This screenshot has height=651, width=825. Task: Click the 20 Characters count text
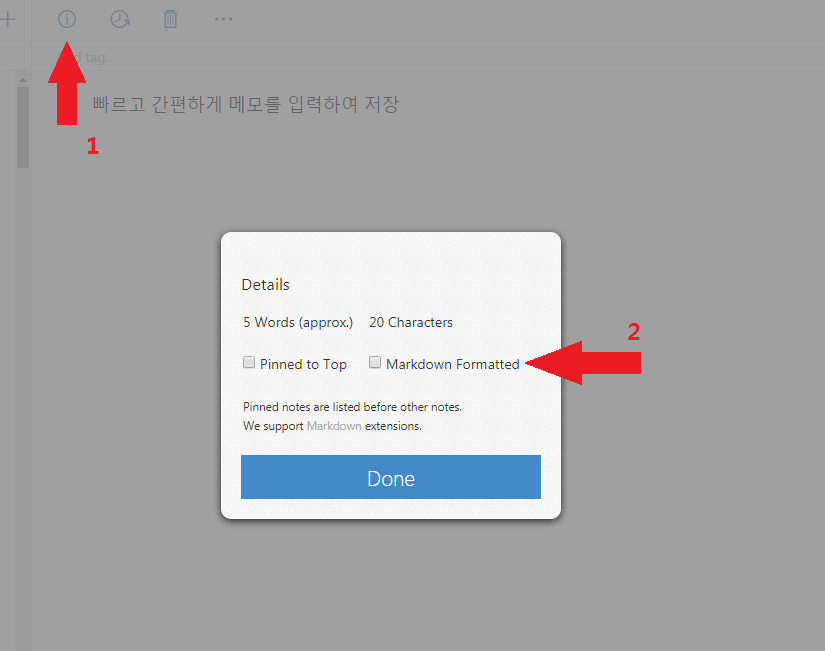[411, 322]
